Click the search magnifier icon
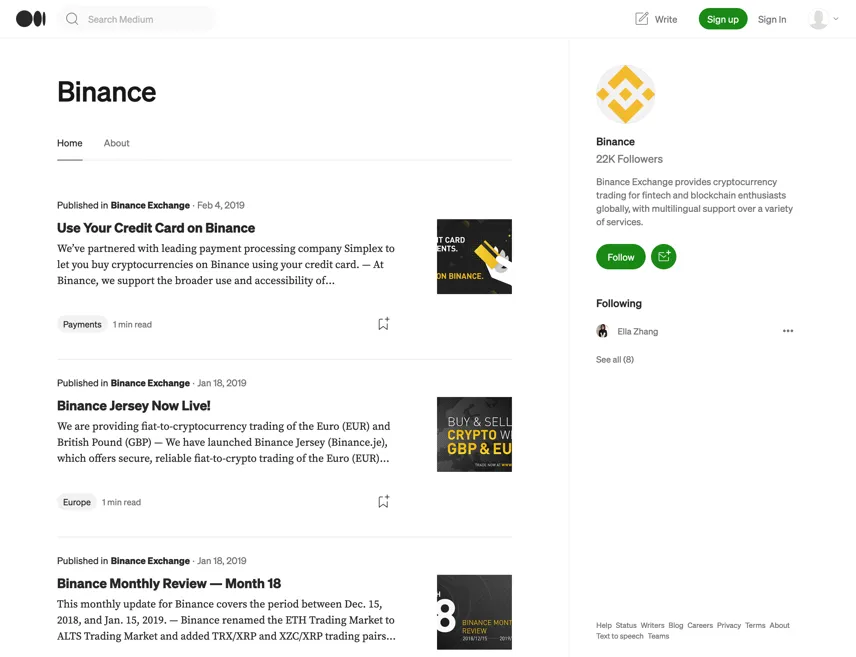 (72, 19)
